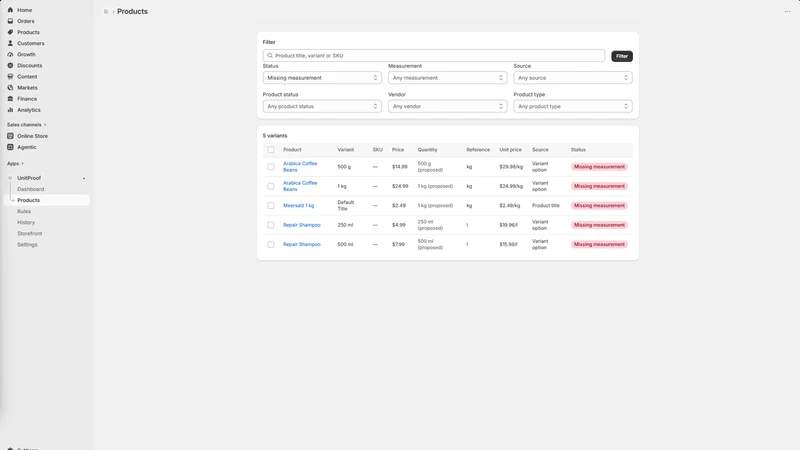The image size is (800, 450).
Task: Open UnitProof Storefront page
Action: pos(30,234)
